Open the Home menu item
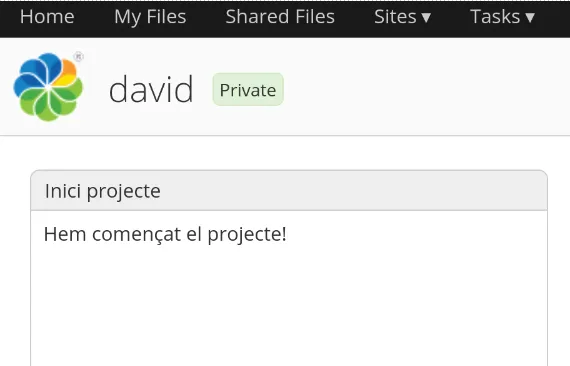The width and height of the screenshot is (570, 366). [x=47, y=17]
